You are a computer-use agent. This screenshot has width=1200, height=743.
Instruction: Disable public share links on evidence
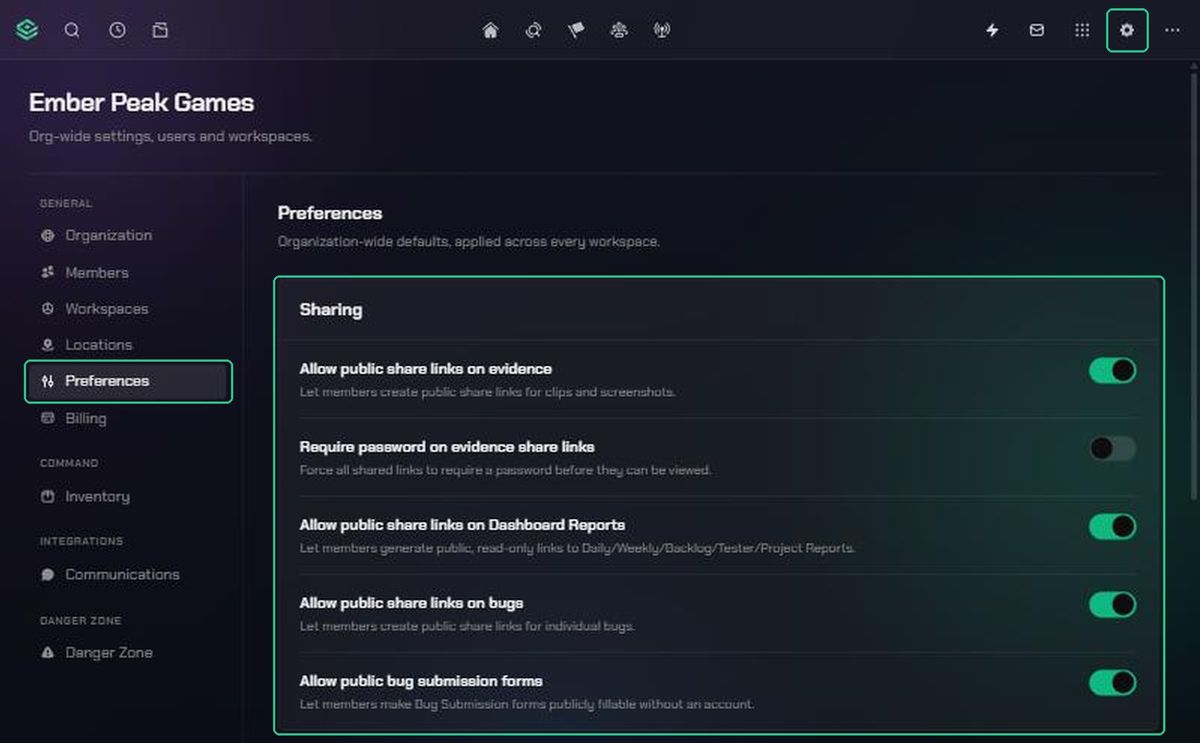pyautogui.click(x=1112, y=371)
